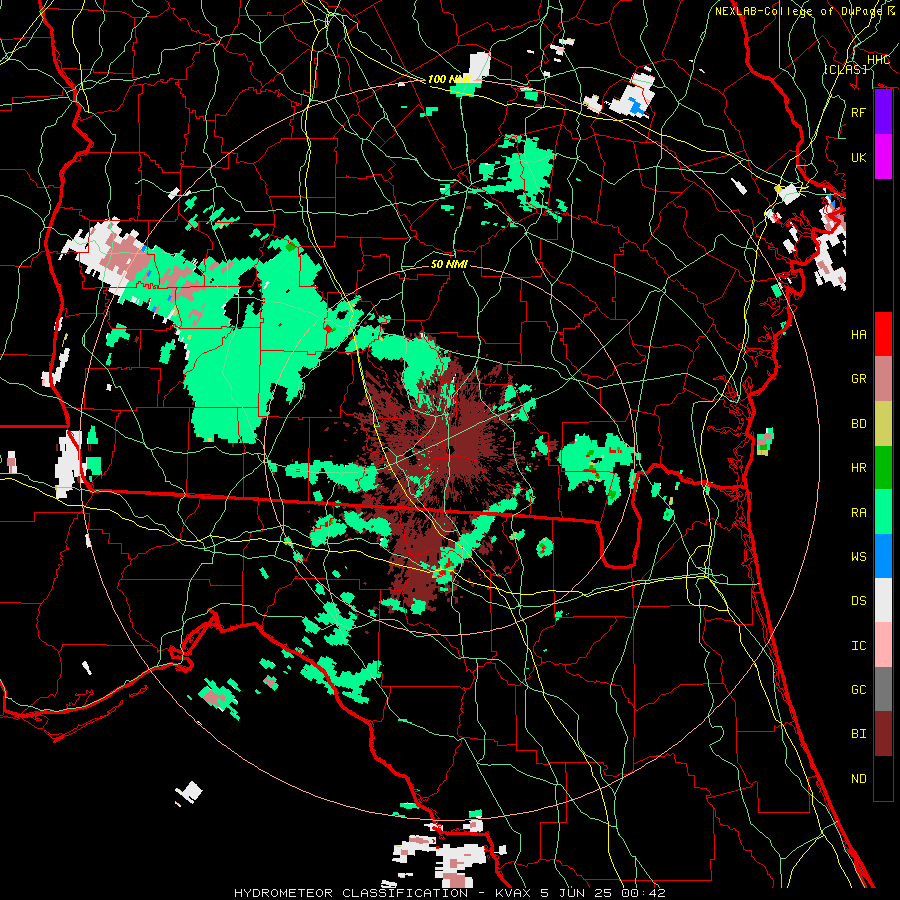Click the blue WS legend swatch

pos(883,556)
